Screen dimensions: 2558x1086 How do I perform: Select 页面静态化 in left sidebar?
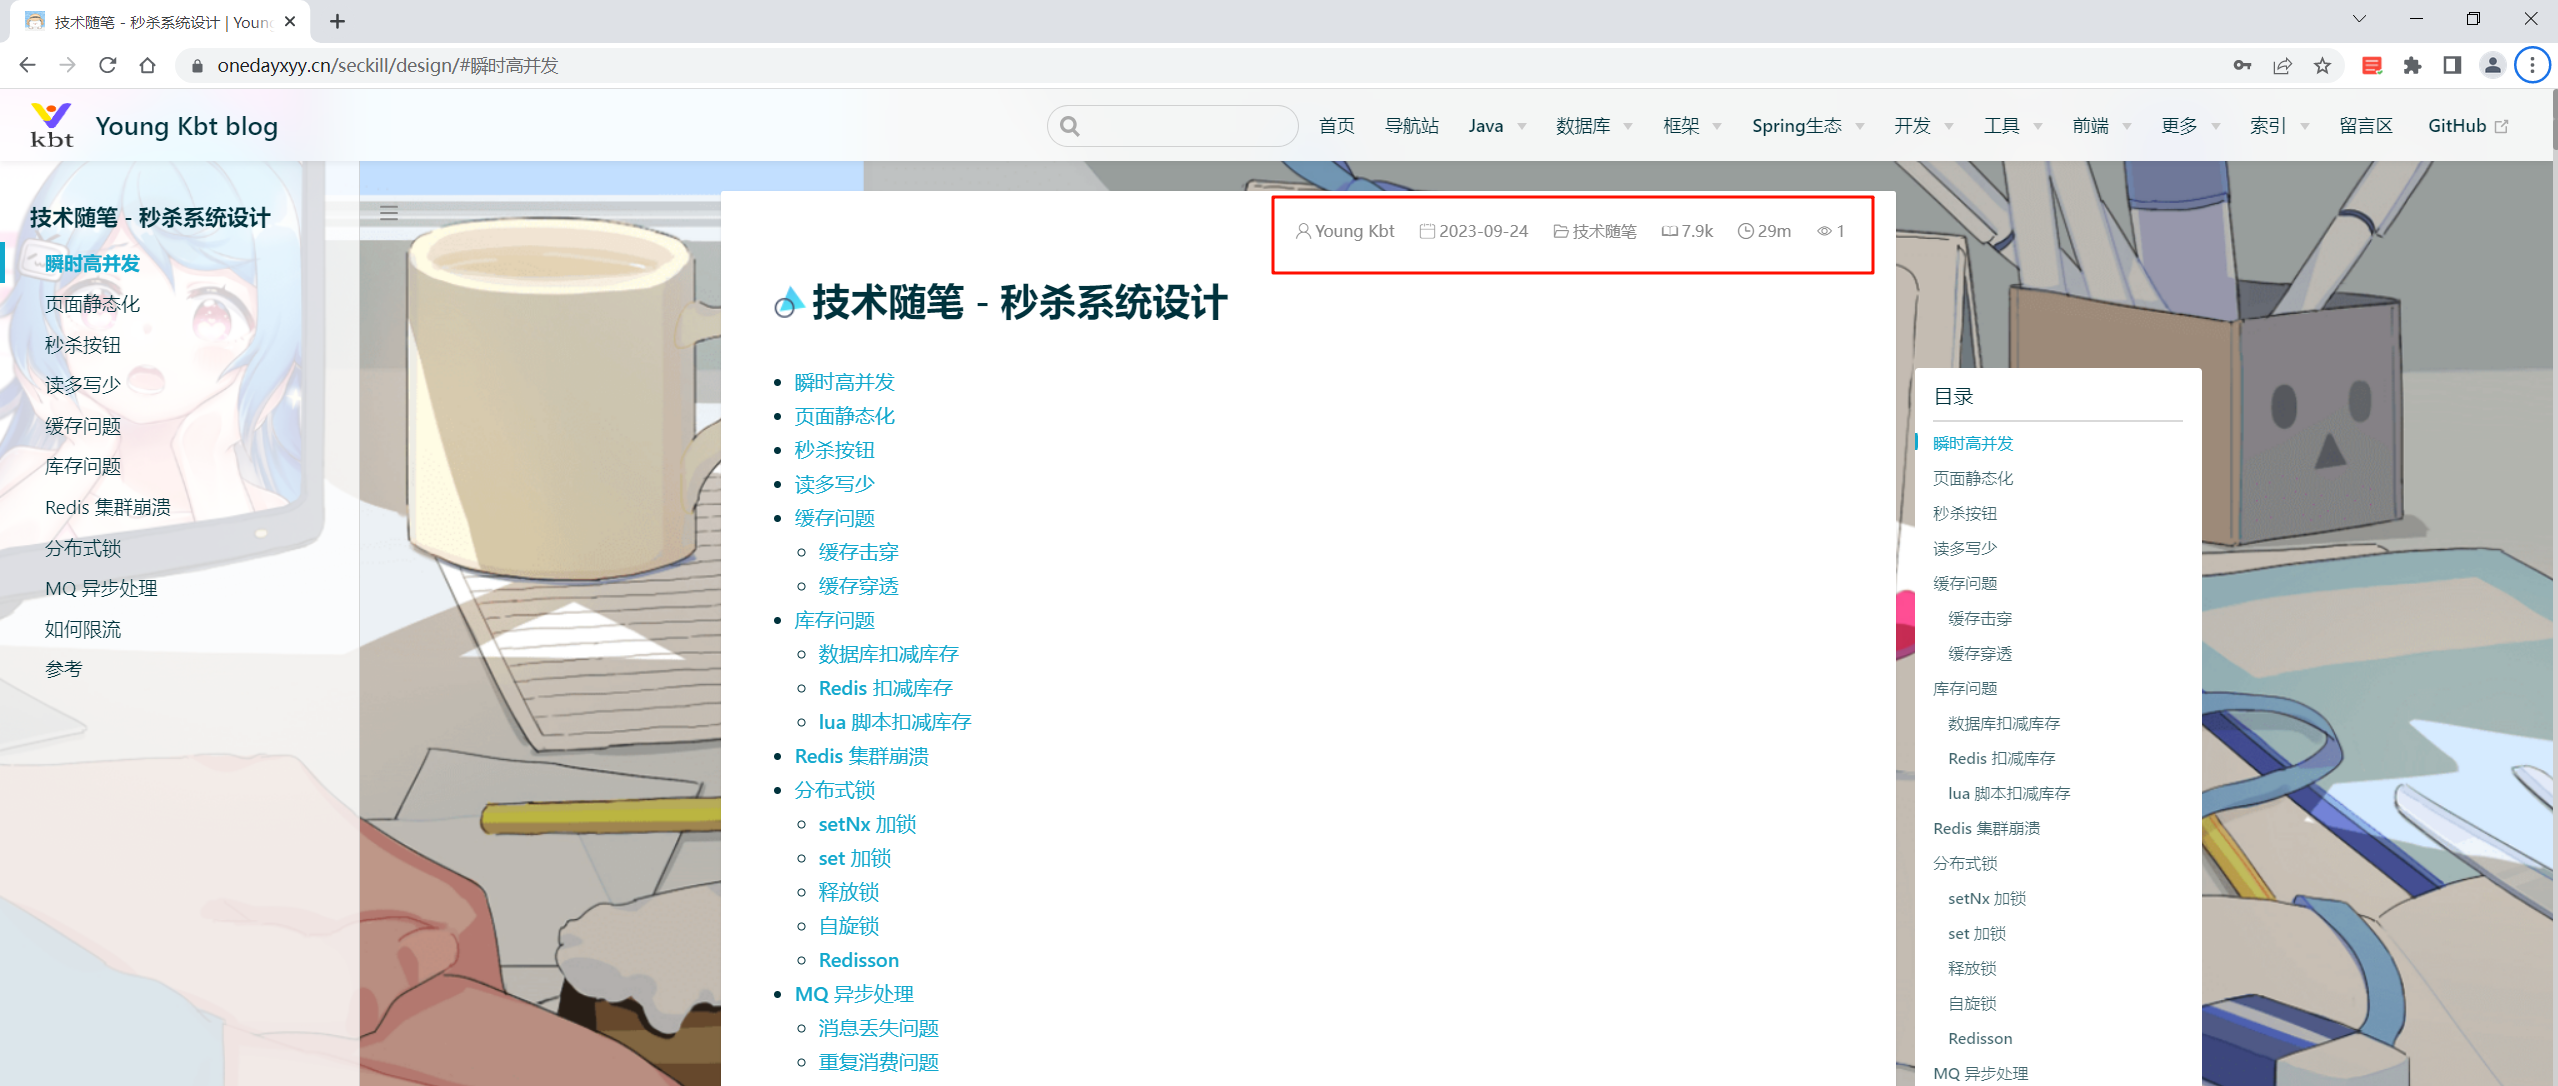coord(92,304)
